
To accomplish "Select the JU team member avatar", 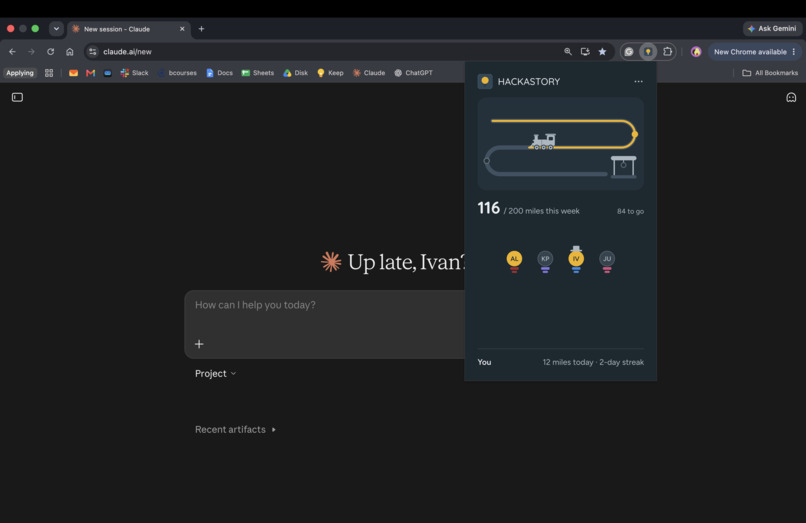I will (607, 260).
